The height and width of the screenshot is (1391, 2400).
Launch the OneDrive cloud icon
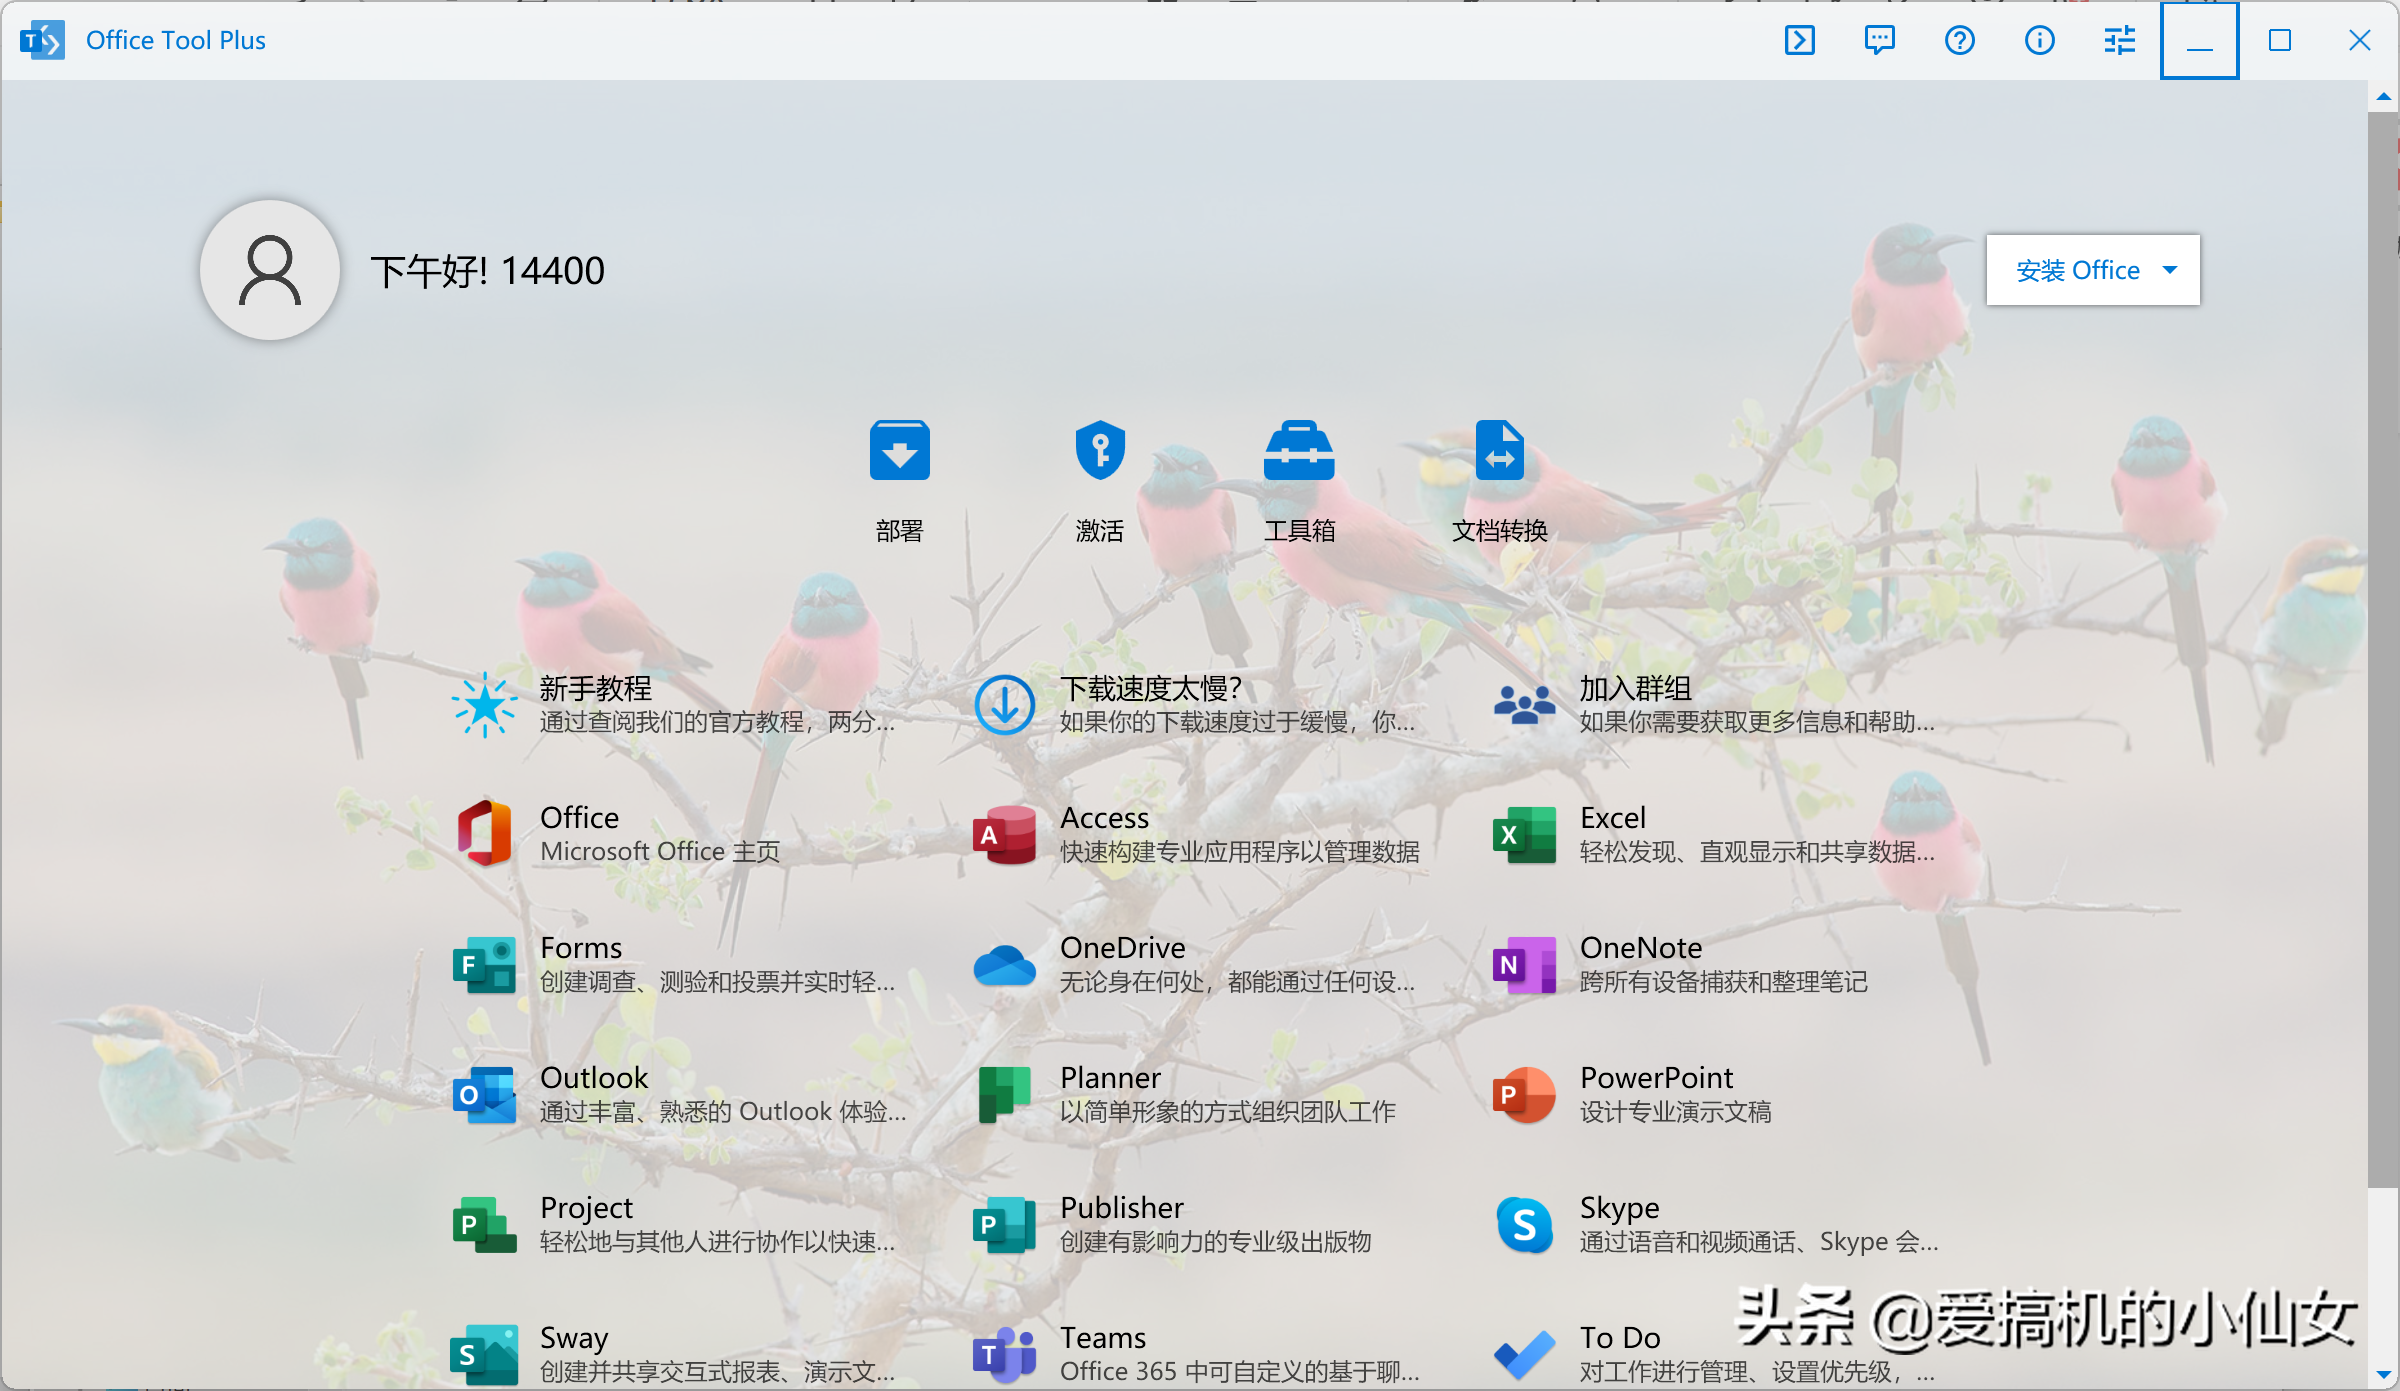pyautogui.click(x=1004, y=964)
